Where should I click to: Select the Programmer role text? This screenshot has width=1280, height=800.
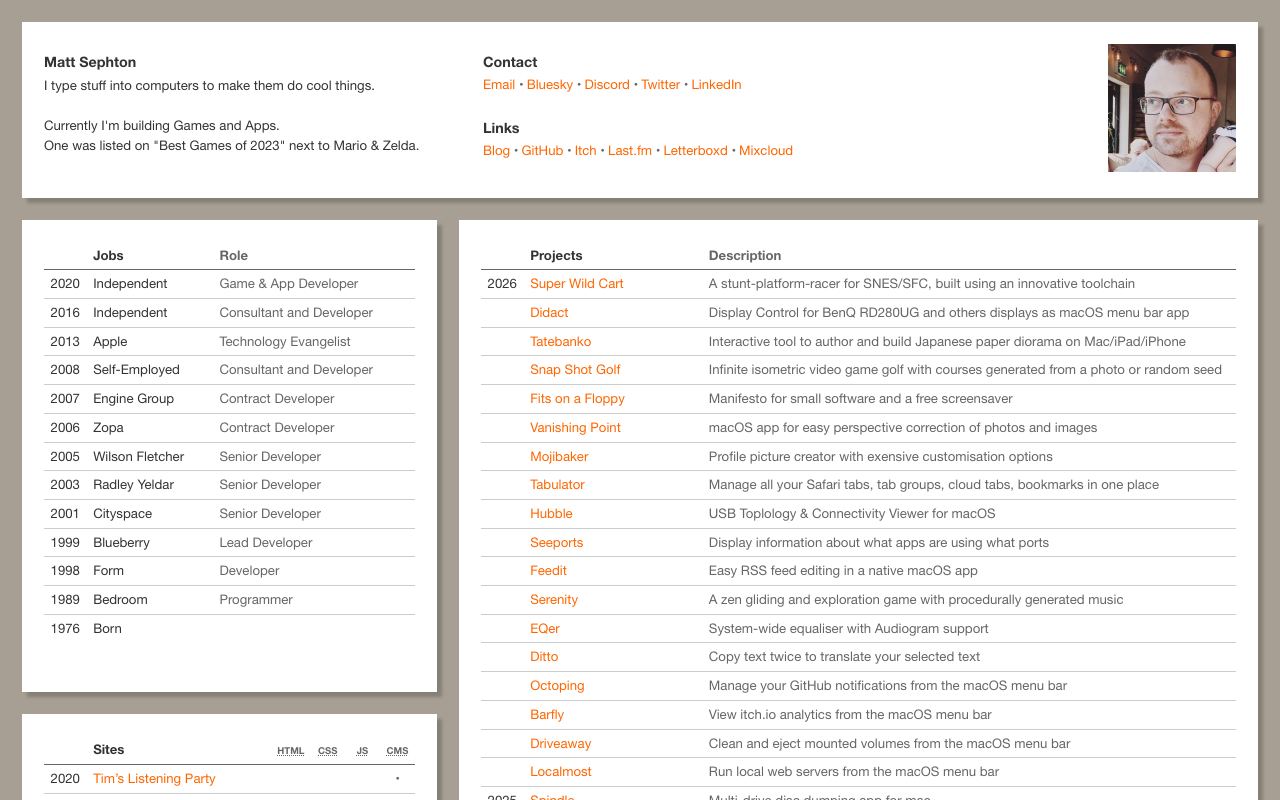(x=256, y=600)
